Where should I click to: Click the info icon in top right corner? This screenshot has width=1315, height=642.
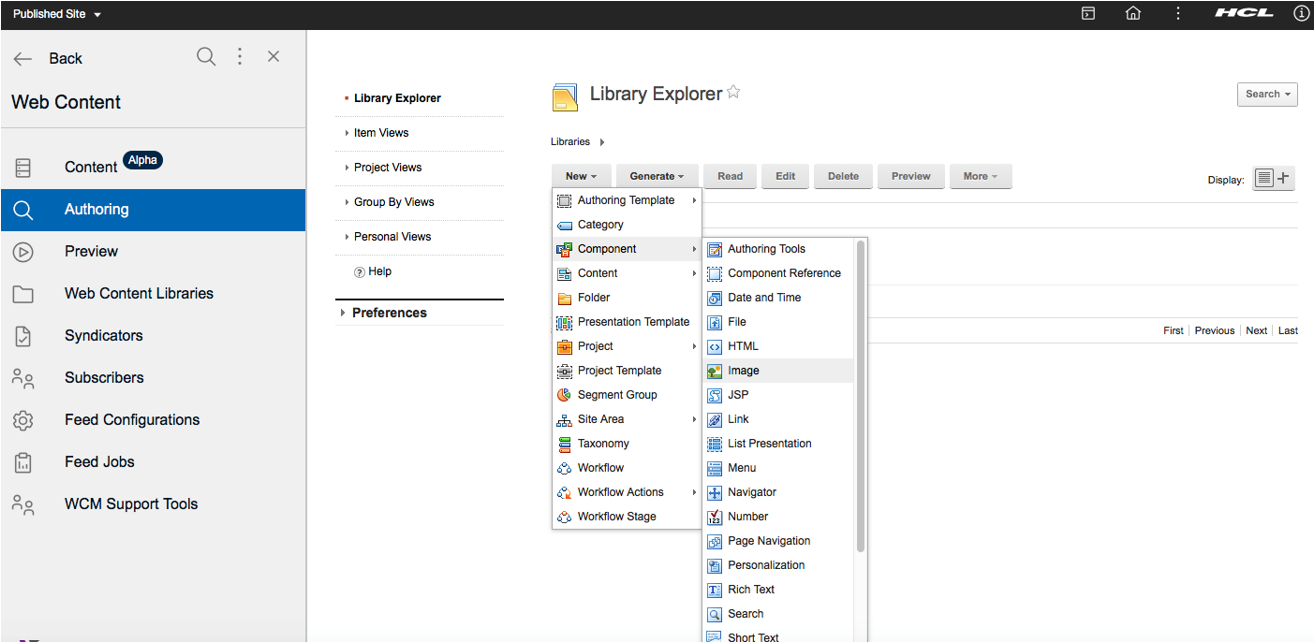click(x=1301, y=14)
